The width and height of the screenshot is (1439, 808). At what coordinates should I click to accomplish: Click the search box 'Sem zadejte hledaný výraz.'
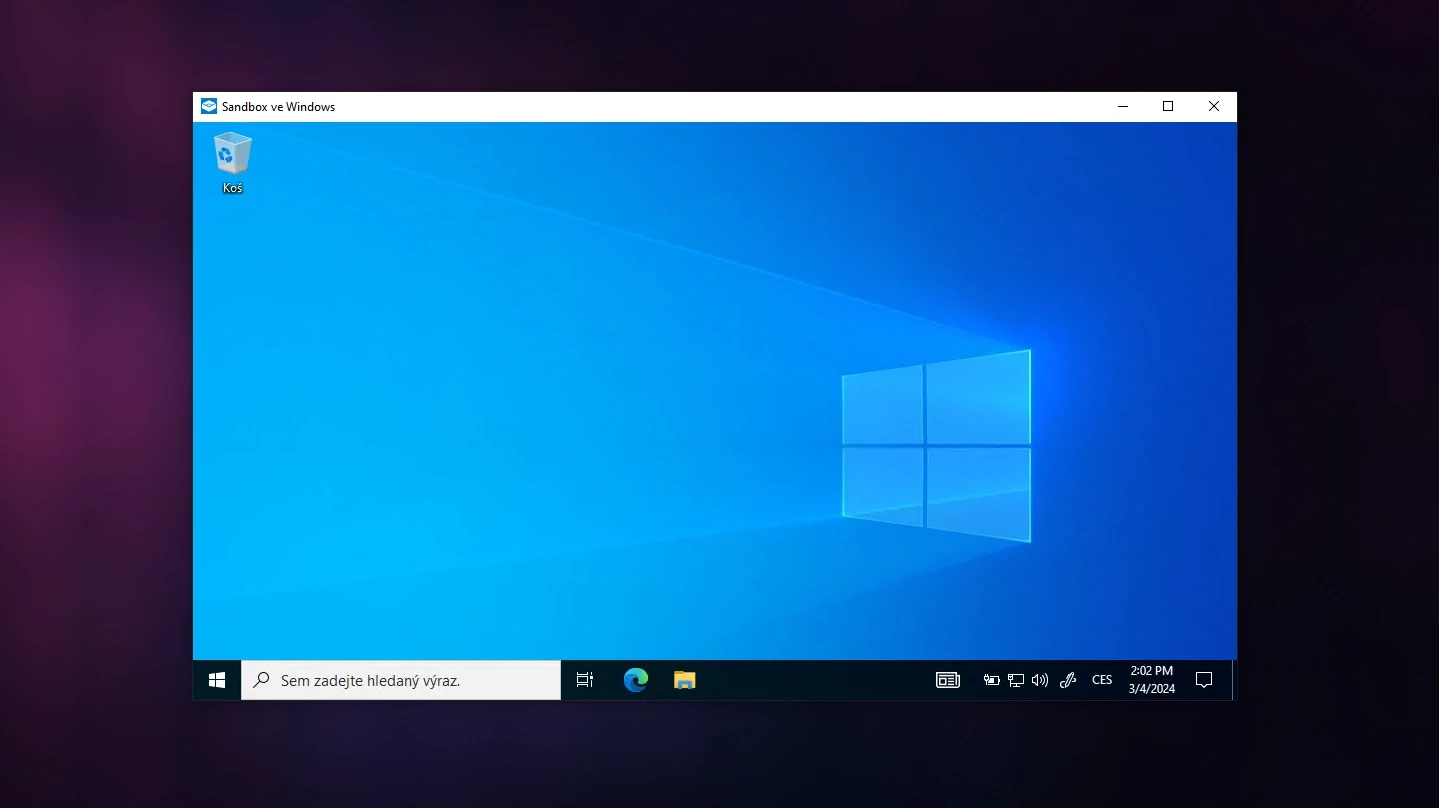(401, 680)
